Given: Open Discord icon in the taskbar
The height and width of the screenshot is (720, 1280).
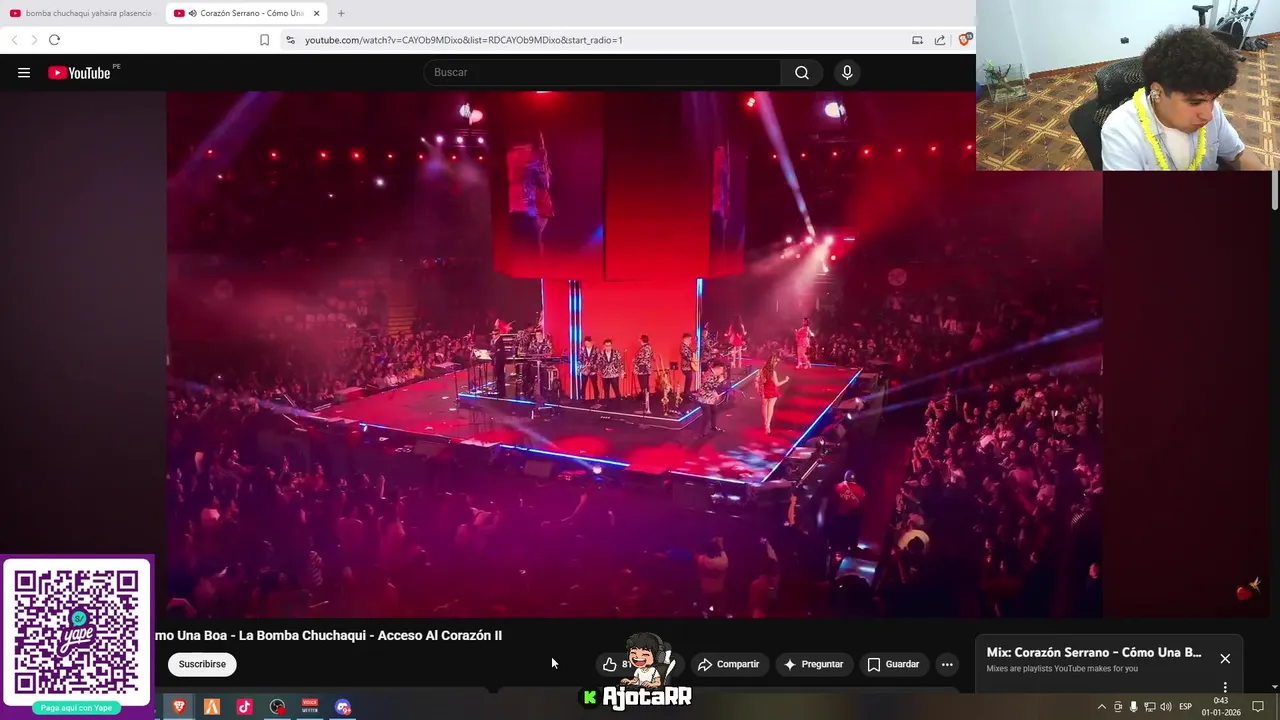Looking at the screenshot, I should [343, 707].
